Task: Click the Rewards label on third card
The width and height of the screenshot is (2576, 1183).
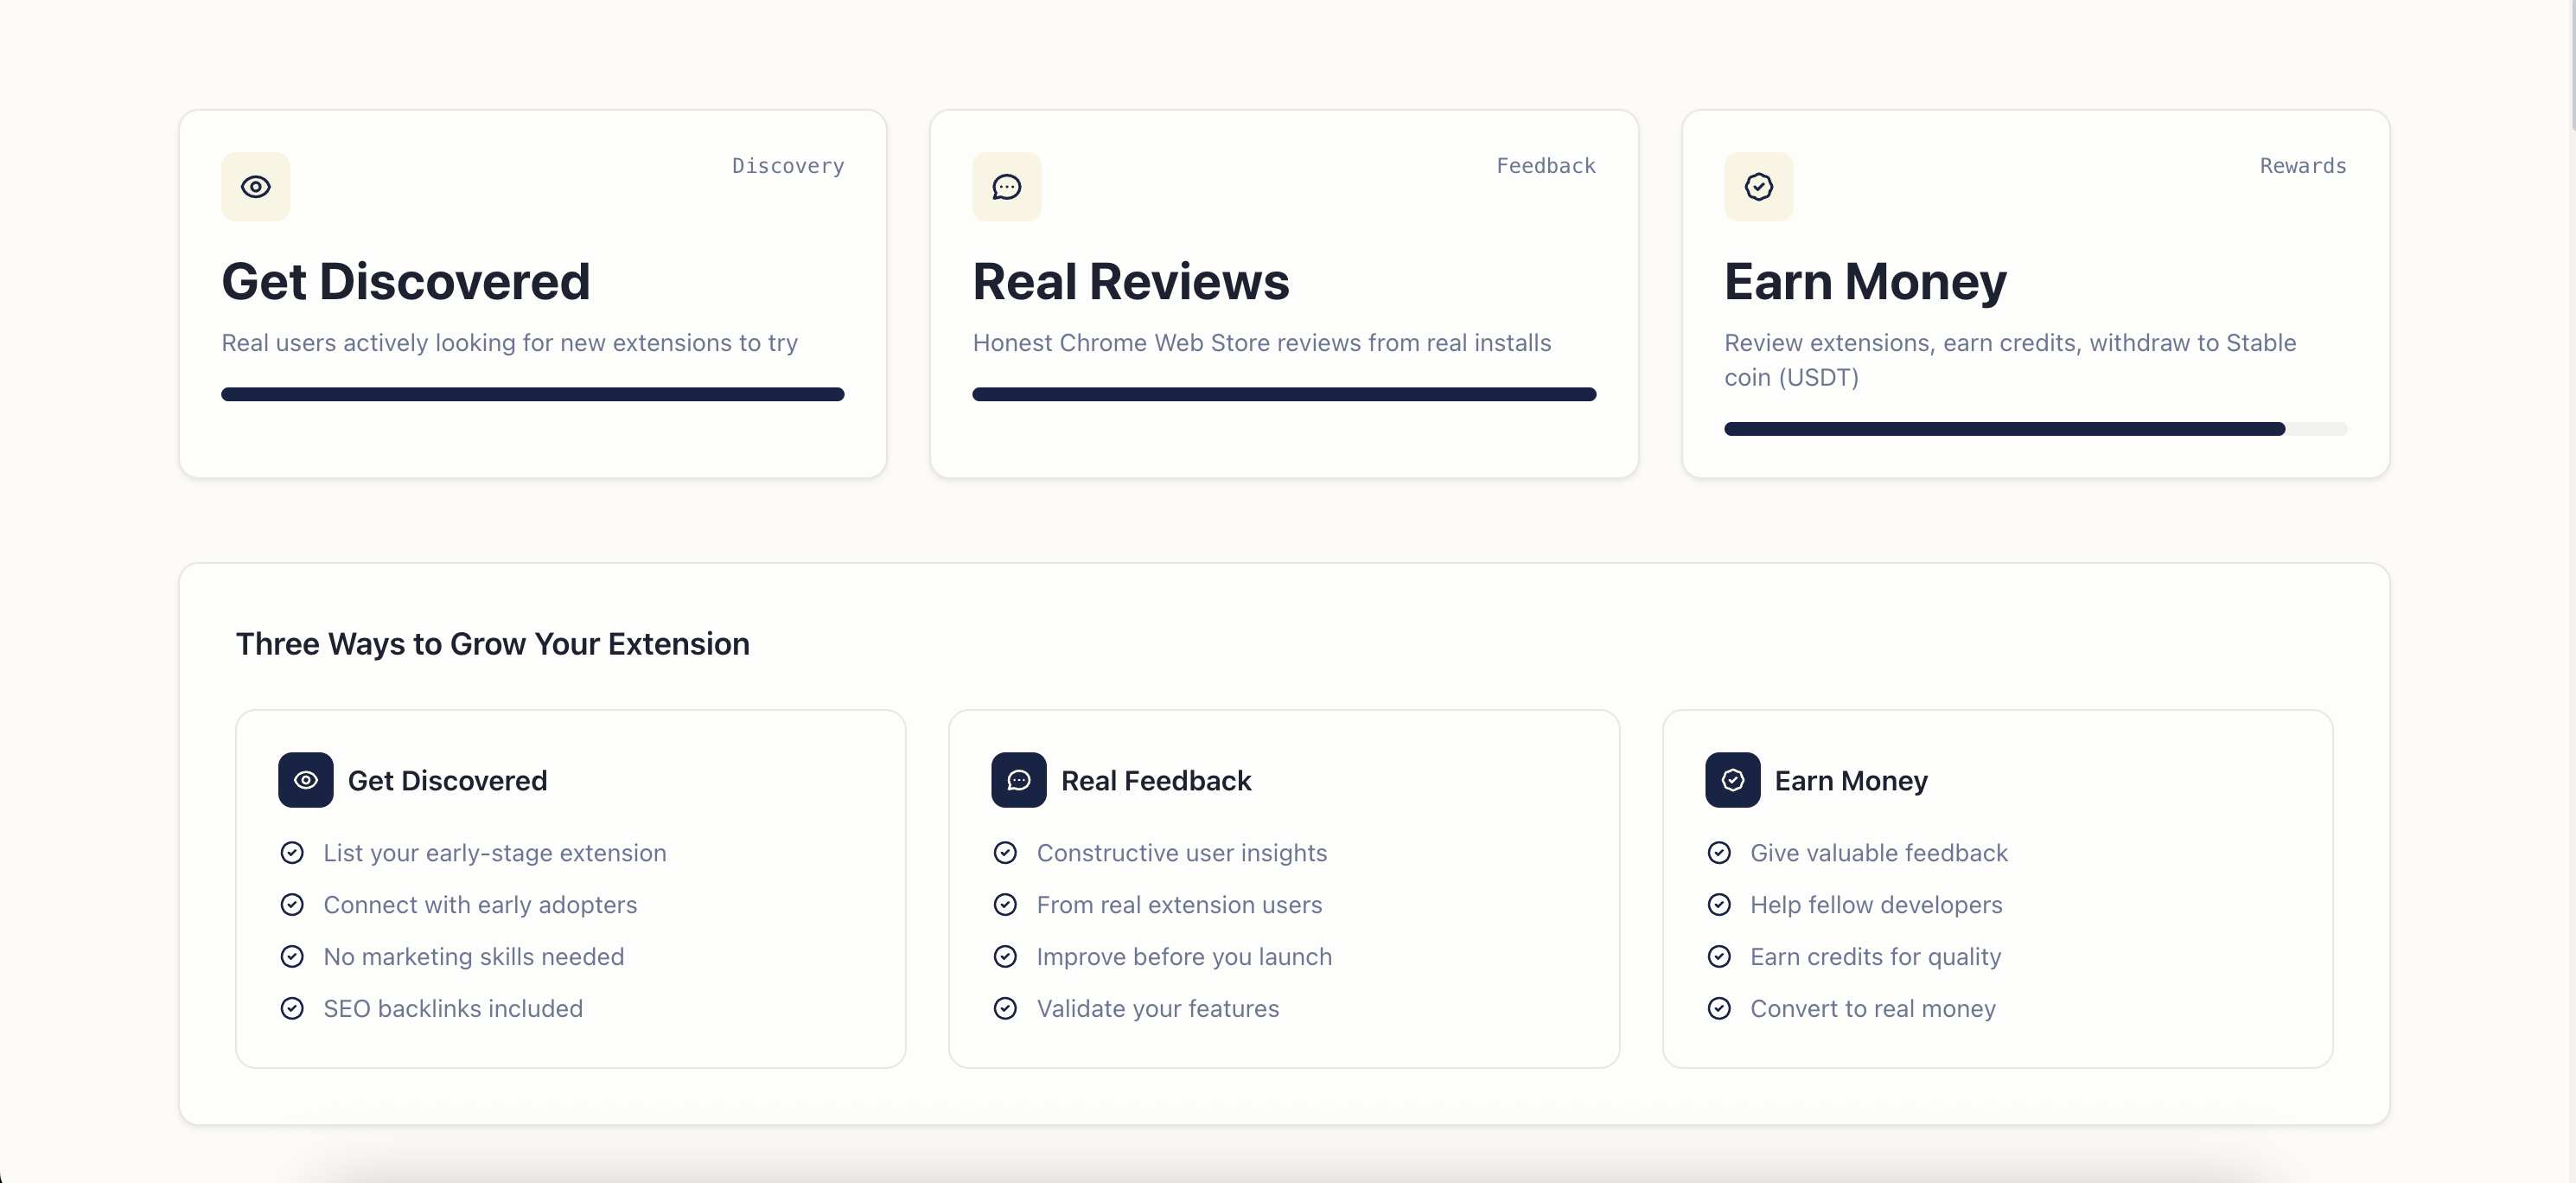Action: tap(2302, 166)
